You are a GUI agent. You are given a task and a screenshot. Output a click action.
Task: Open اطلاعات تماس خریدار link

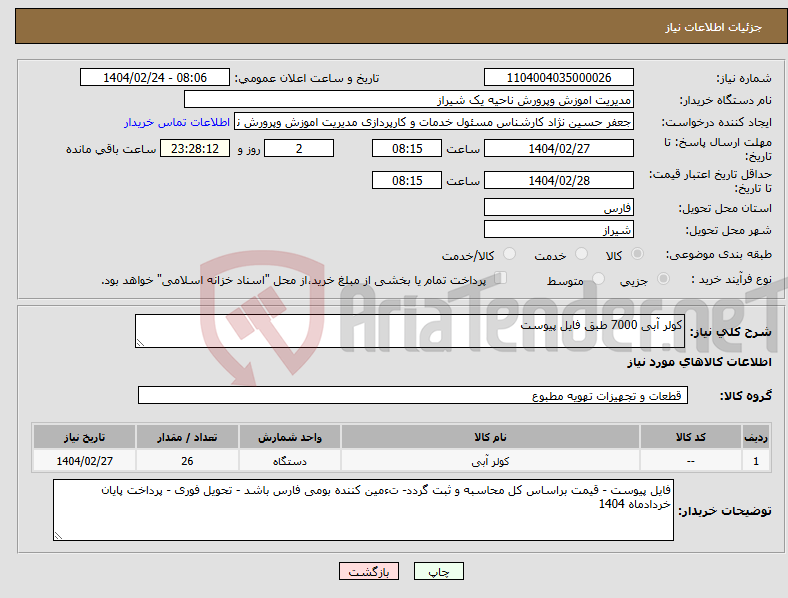click(177, 122)
